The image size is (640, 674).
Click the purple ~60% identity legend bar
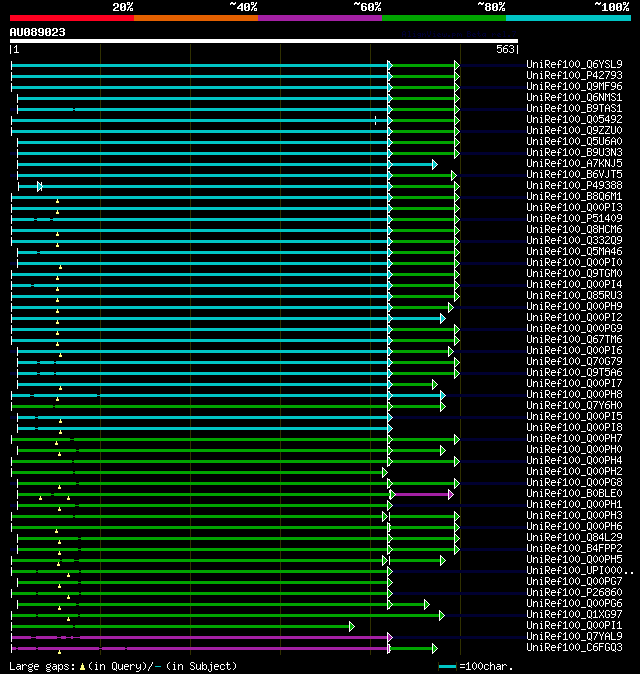click(x=320, y=18)
